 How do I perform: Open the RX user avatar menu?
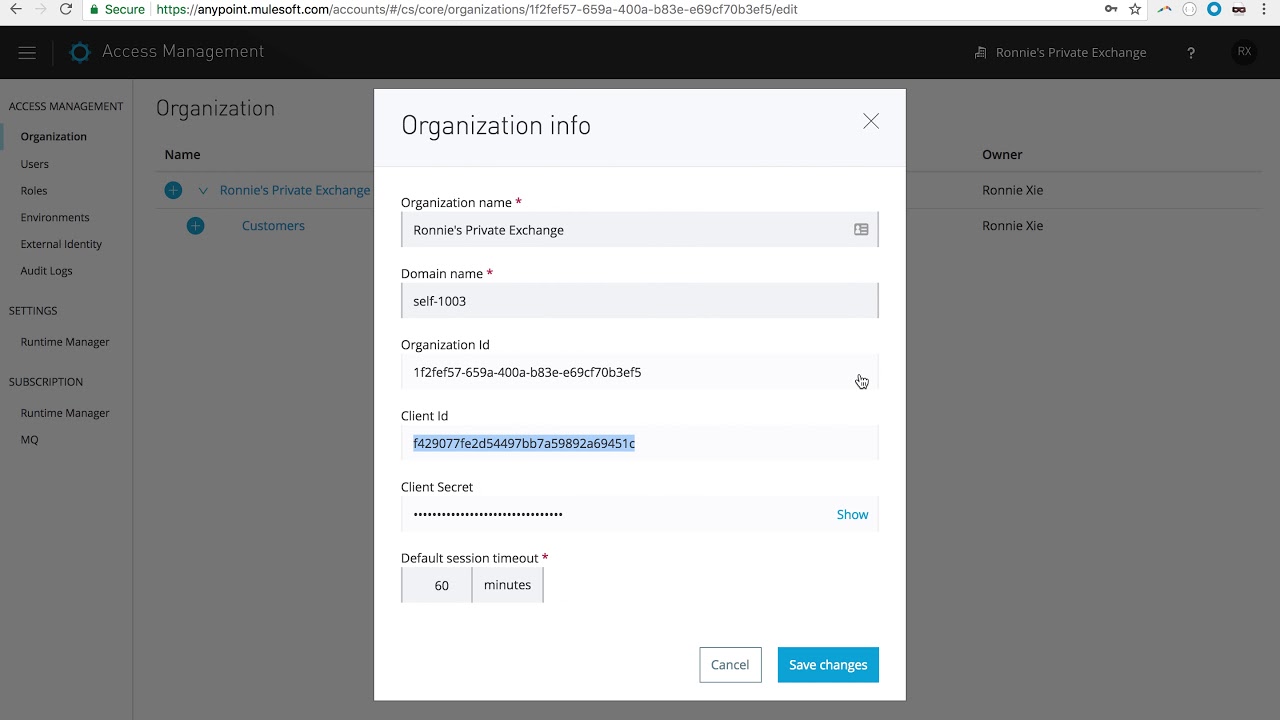click(x=1244, y=52)
